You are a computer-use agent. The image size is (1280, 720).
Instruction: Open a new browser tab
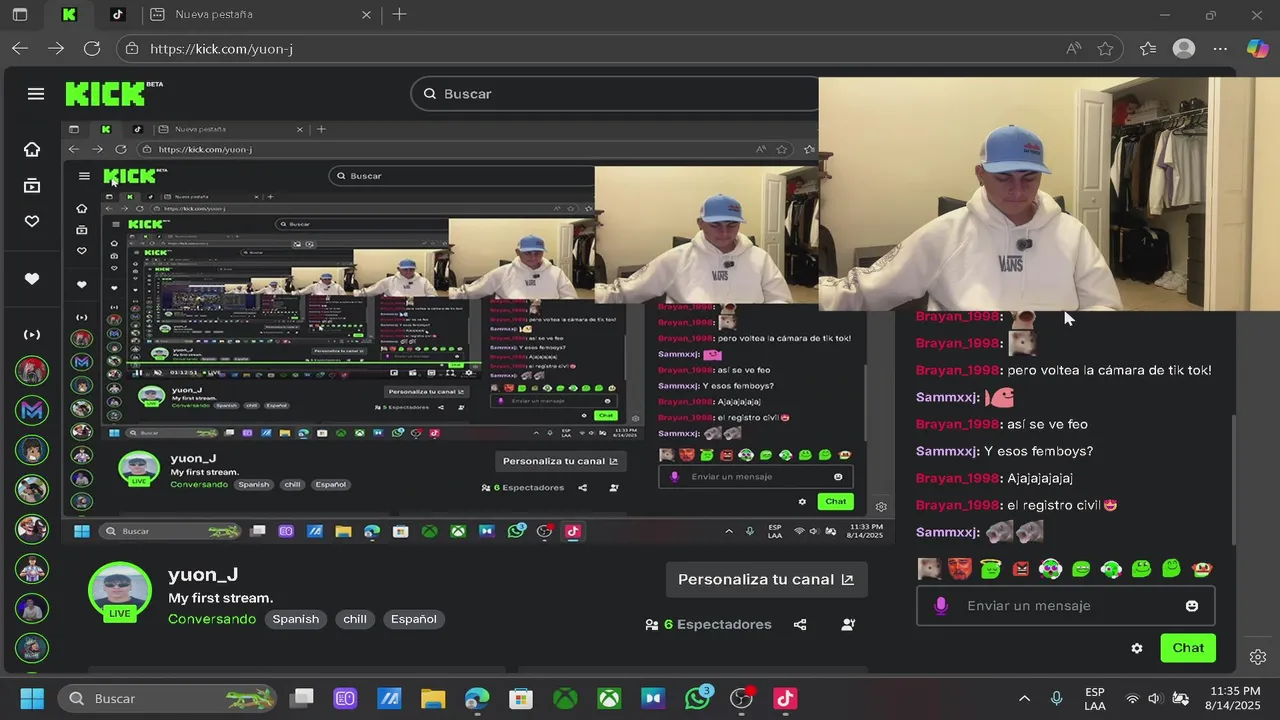point(399,14)
